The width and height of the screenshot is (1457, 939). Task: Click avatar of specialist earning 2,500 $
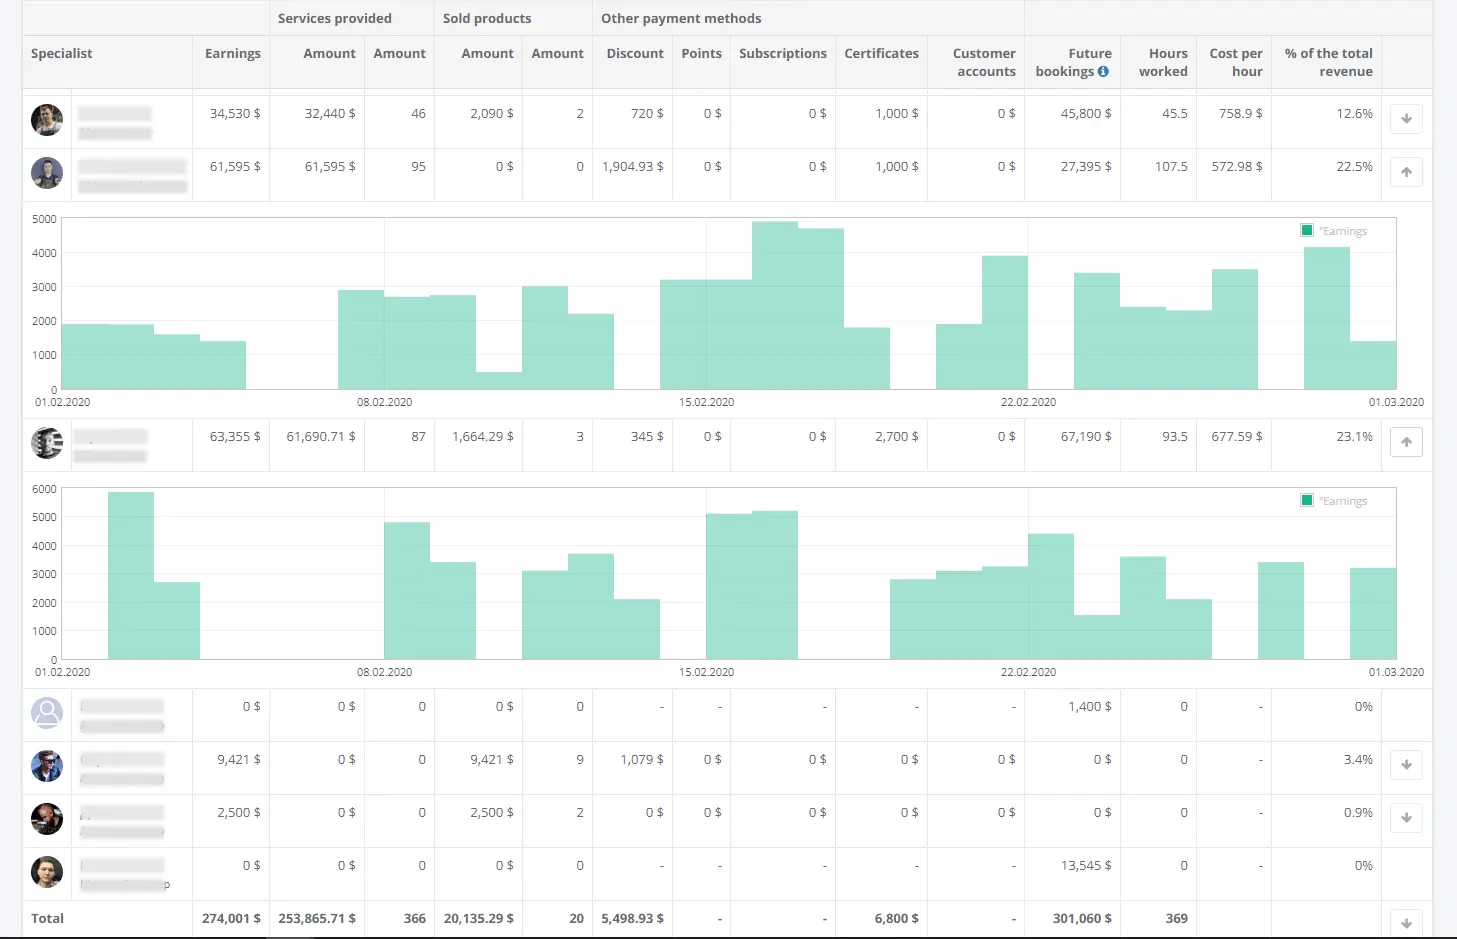pos(47,819)
